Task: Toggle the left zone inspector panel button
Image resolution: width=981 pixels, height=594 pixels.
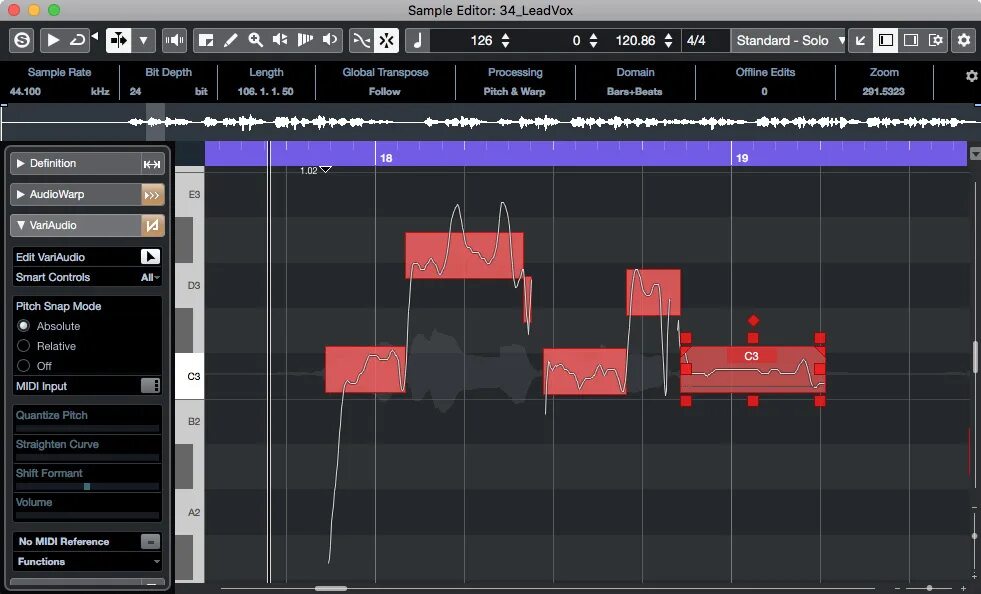Action: [886, 41]
